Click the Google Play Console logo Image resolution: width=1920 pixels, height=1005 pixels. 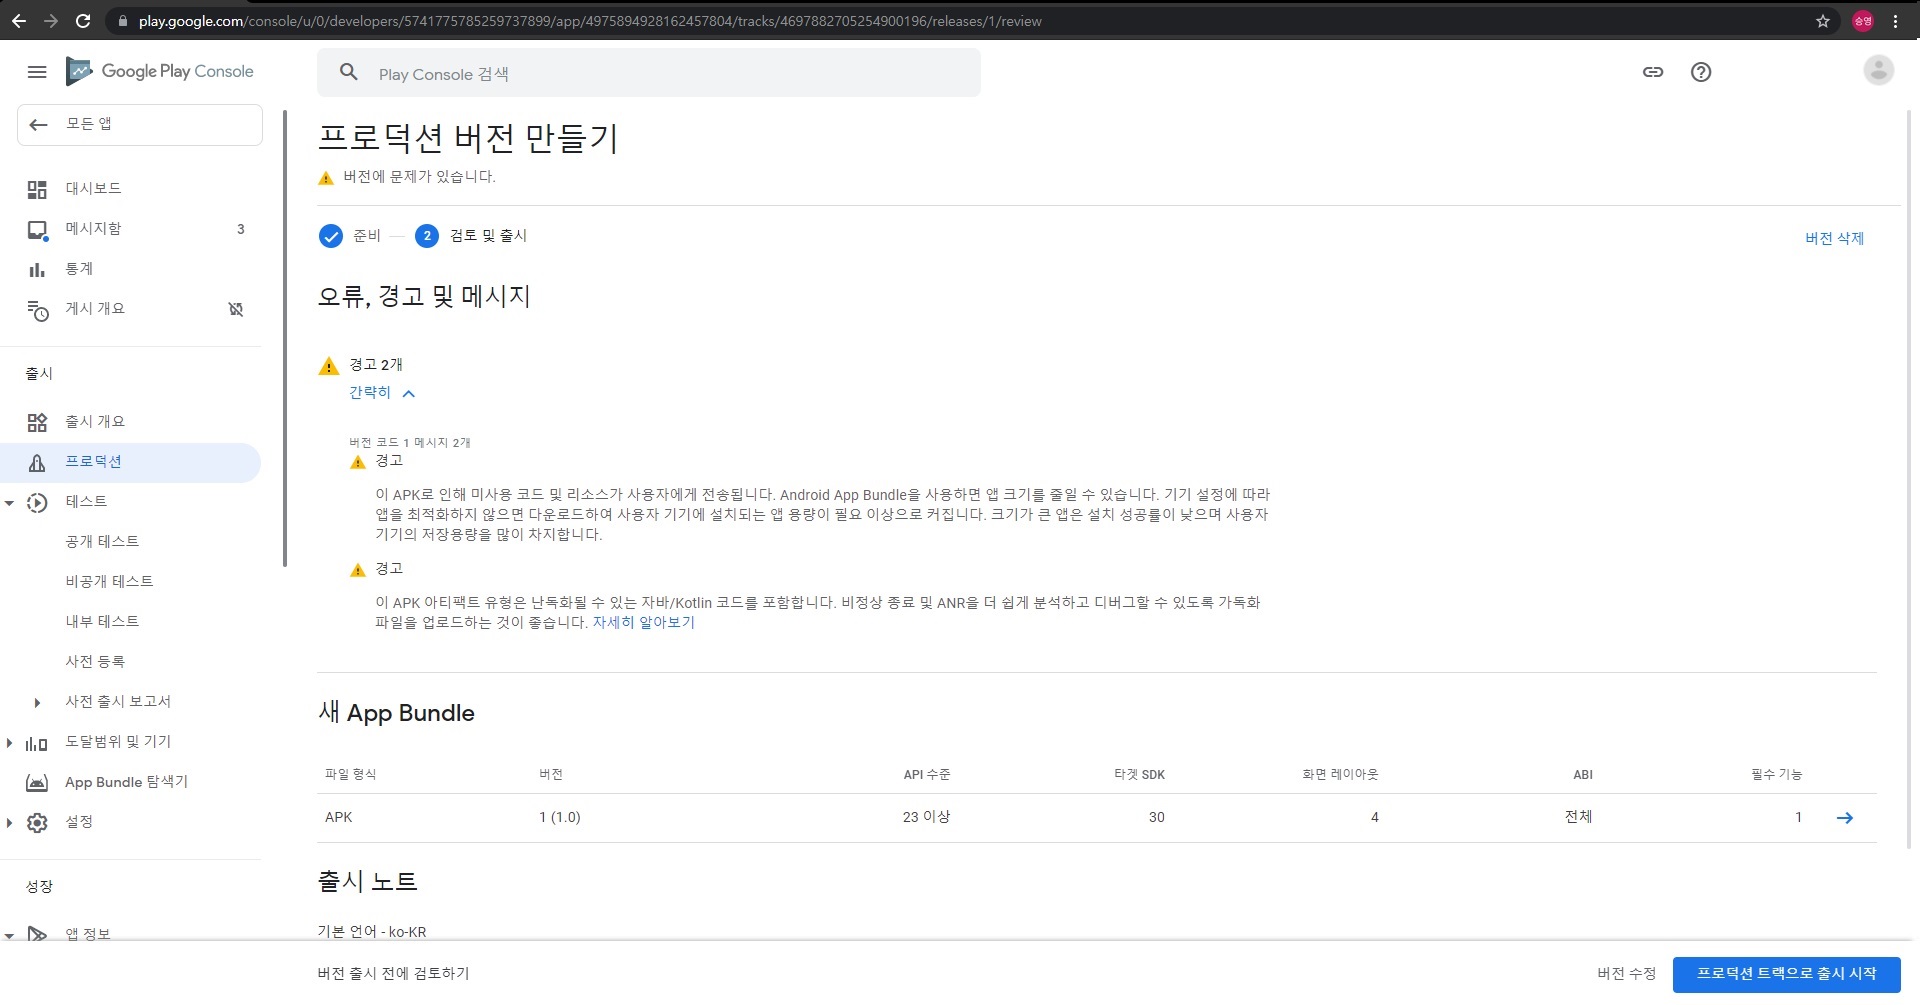tap(160, 71)
